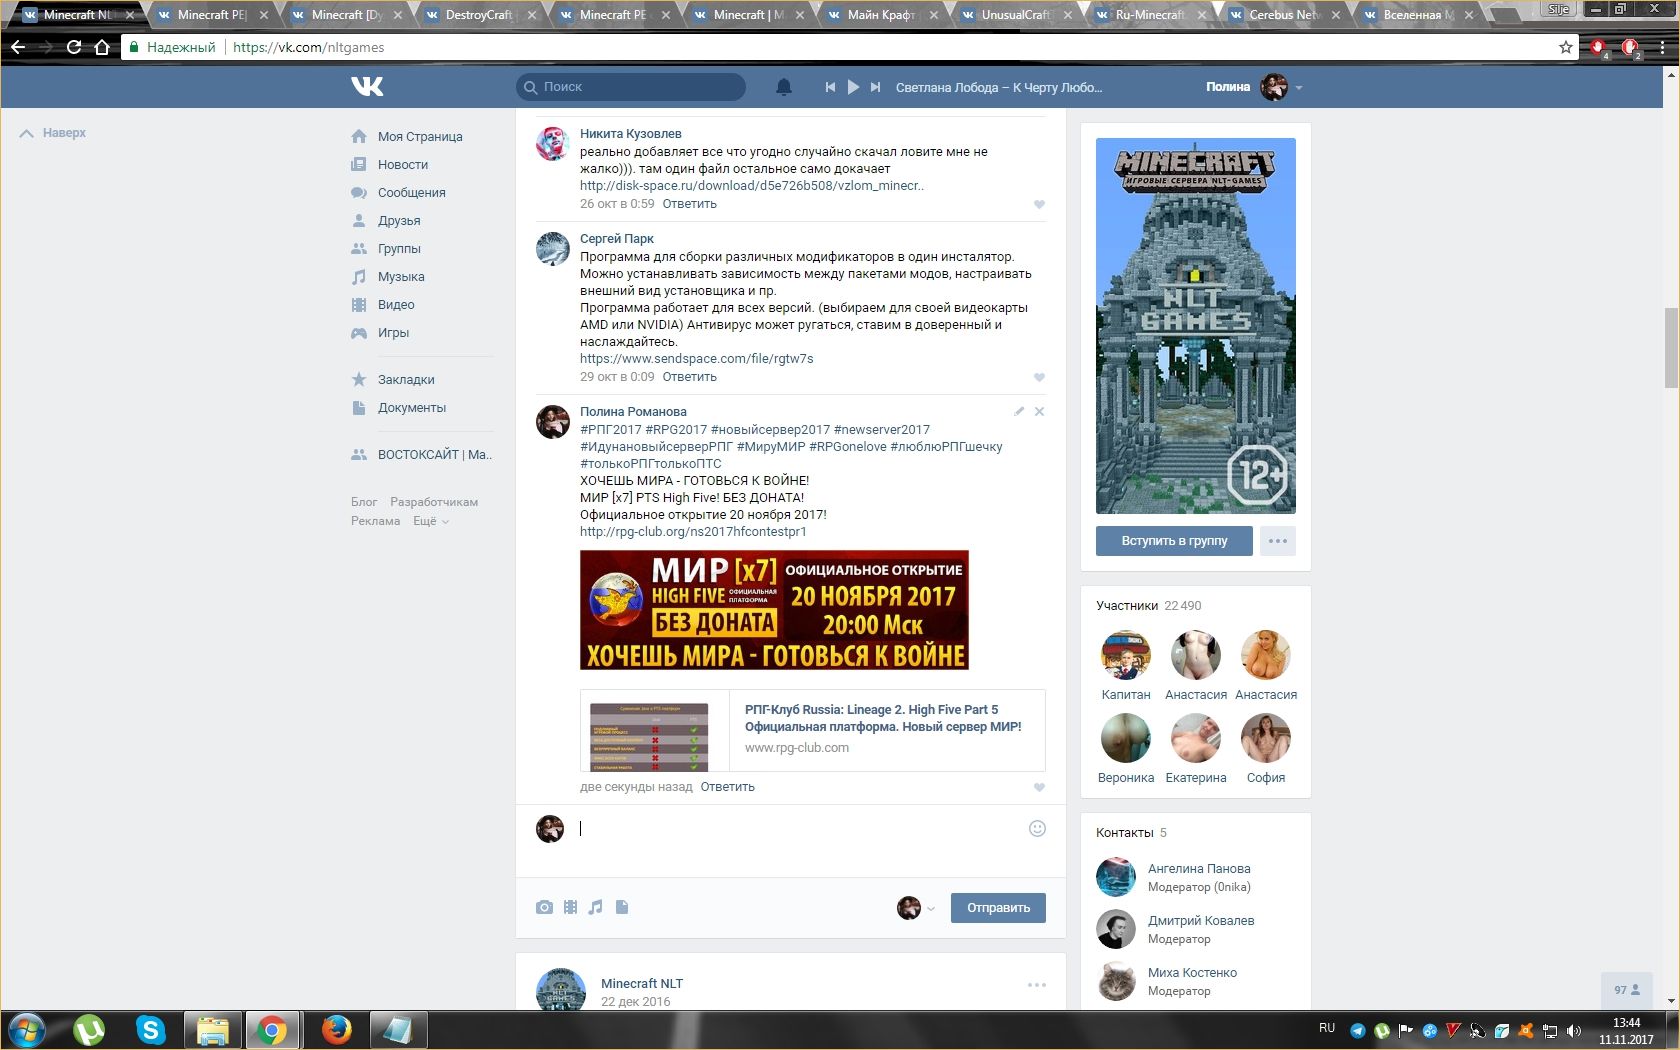This screenshot has width=1680, height=1050.
Task: Open Skype from the taskbar
Action: (151, 1029)
